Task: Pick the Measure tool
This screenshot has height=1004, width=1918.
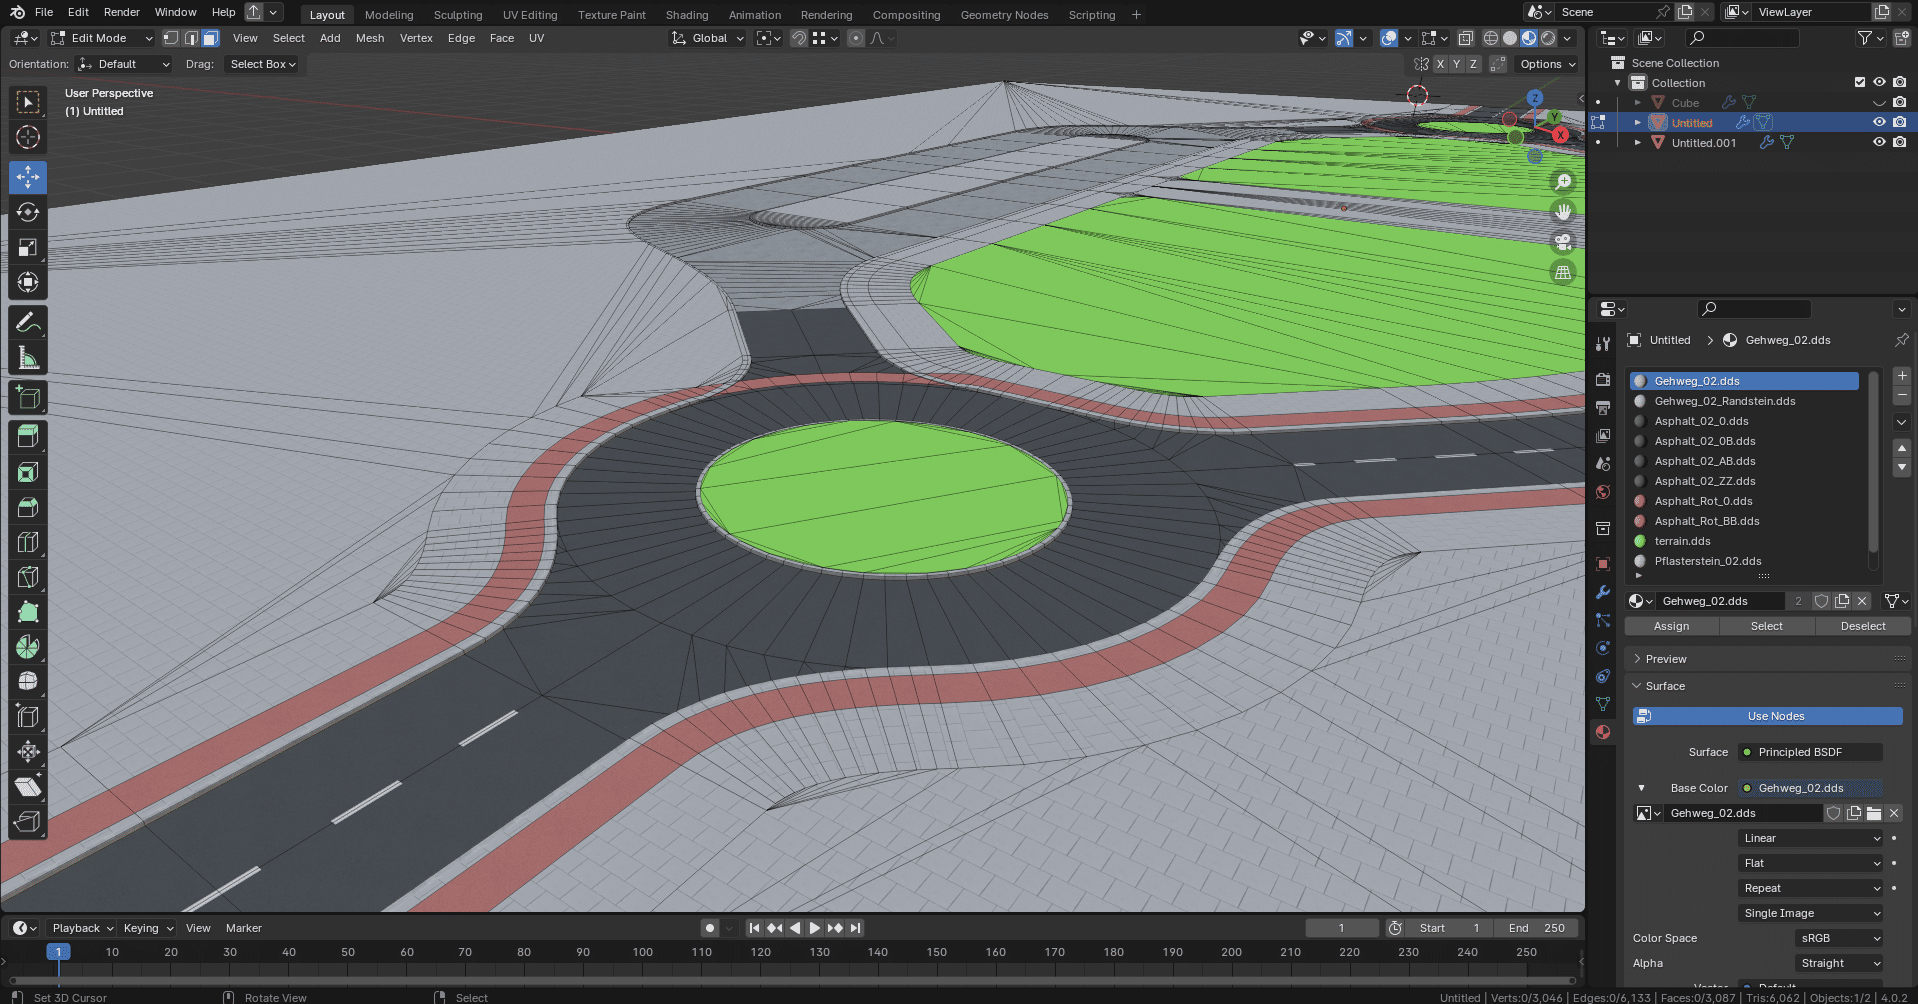Action: point(28,358)
